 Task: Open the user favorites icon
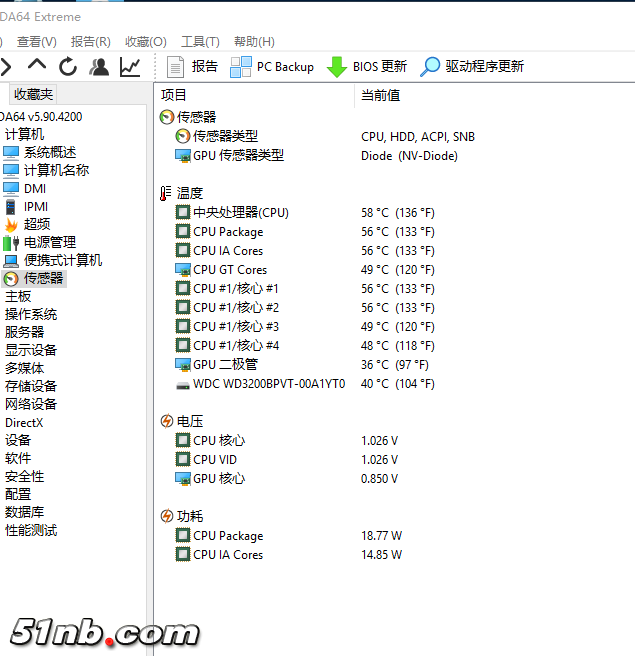coord(99,67)
